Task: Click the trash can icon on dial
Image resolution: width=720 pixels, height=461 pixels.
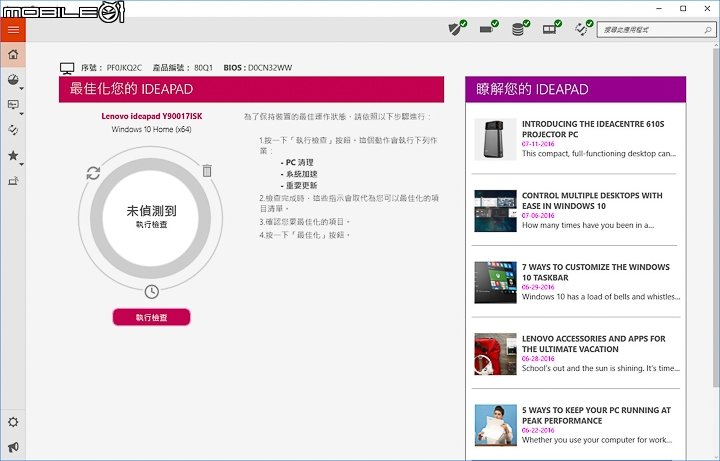Action: (207, 171)
